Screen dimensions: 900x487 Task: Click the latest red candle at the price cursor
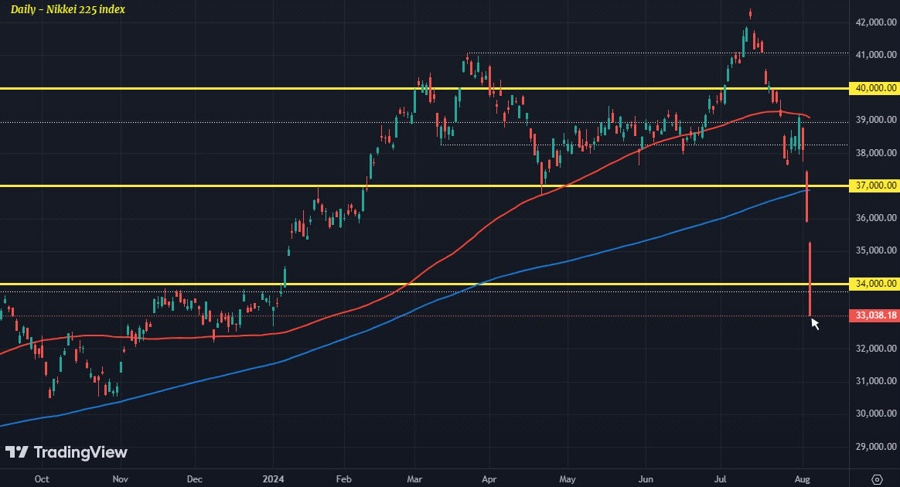click(810, 279)
